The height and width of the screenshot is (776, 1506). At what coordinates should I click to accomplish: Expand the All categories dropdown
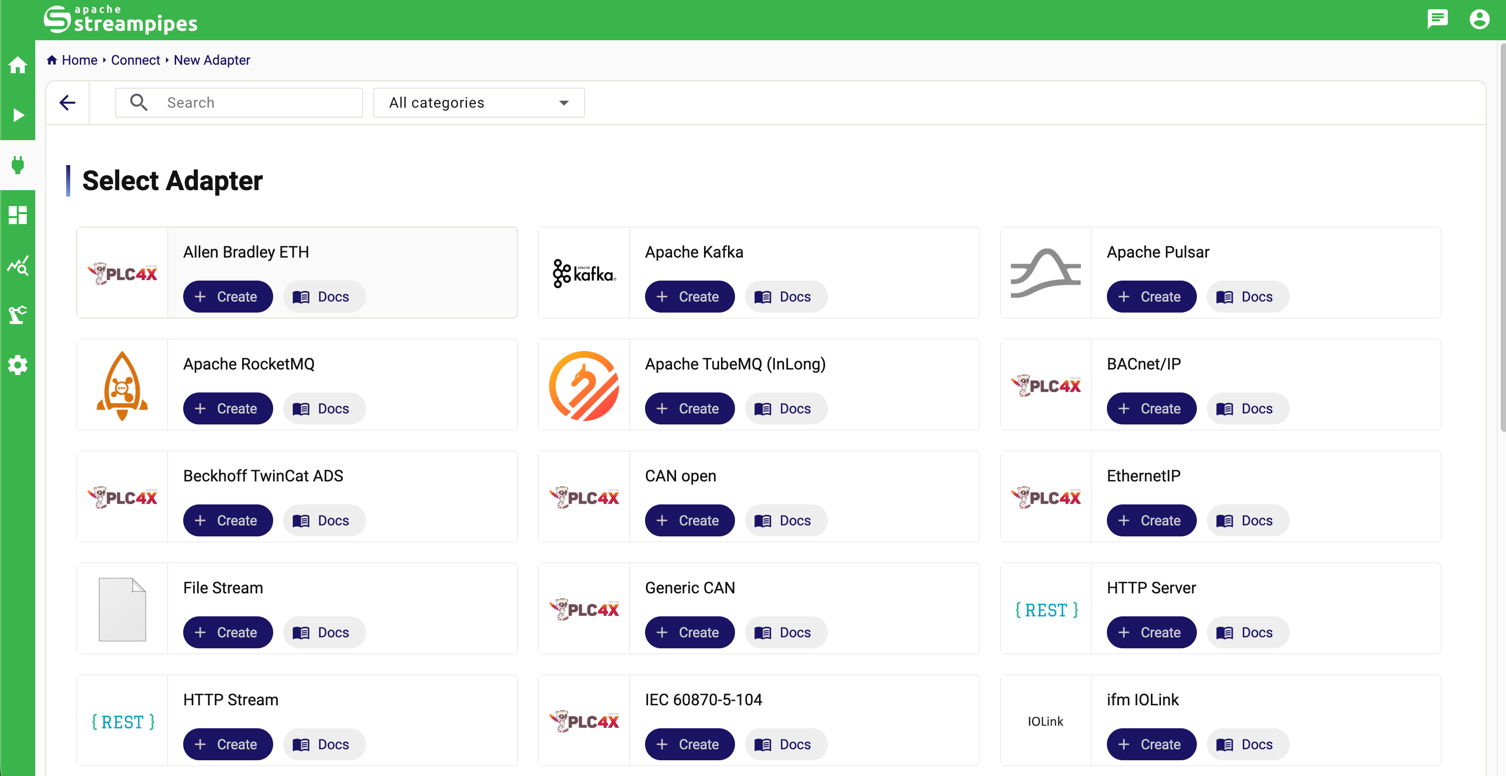[x=478, y=103]
